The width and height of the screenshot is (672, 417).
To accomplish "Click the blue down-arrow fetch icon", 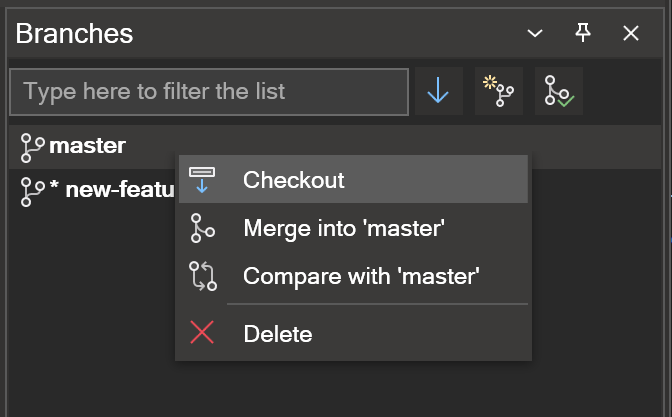I will 438,91.
